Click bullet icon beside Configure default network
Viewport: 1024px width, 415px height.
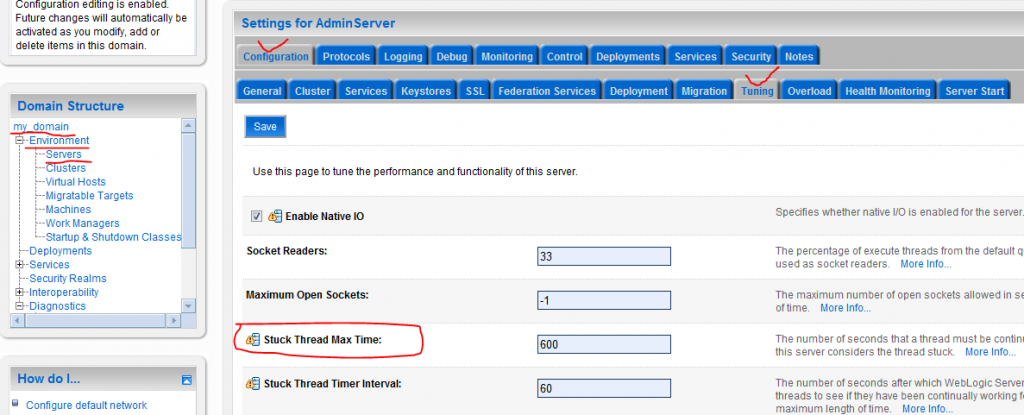(18, 406)
